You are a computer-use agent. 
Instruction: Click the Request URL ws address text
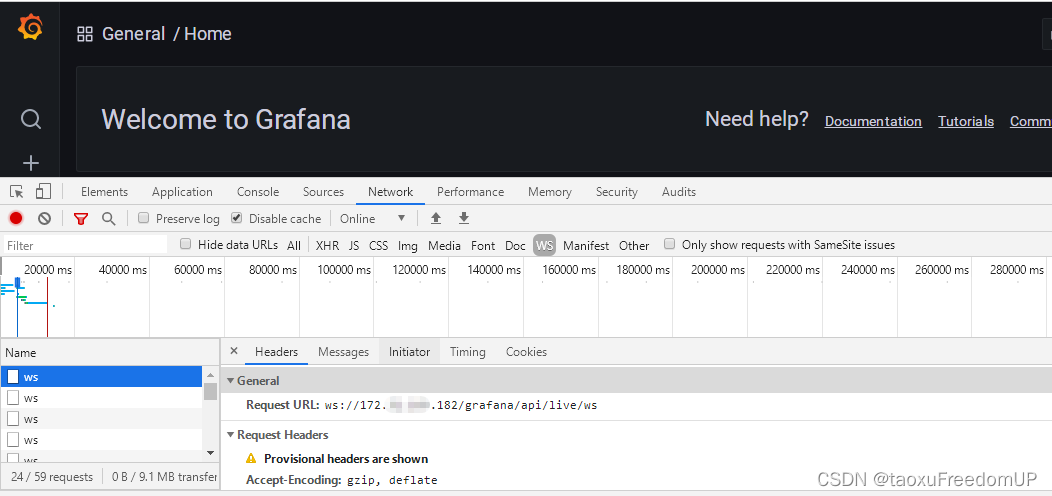(x=460, y=405)
